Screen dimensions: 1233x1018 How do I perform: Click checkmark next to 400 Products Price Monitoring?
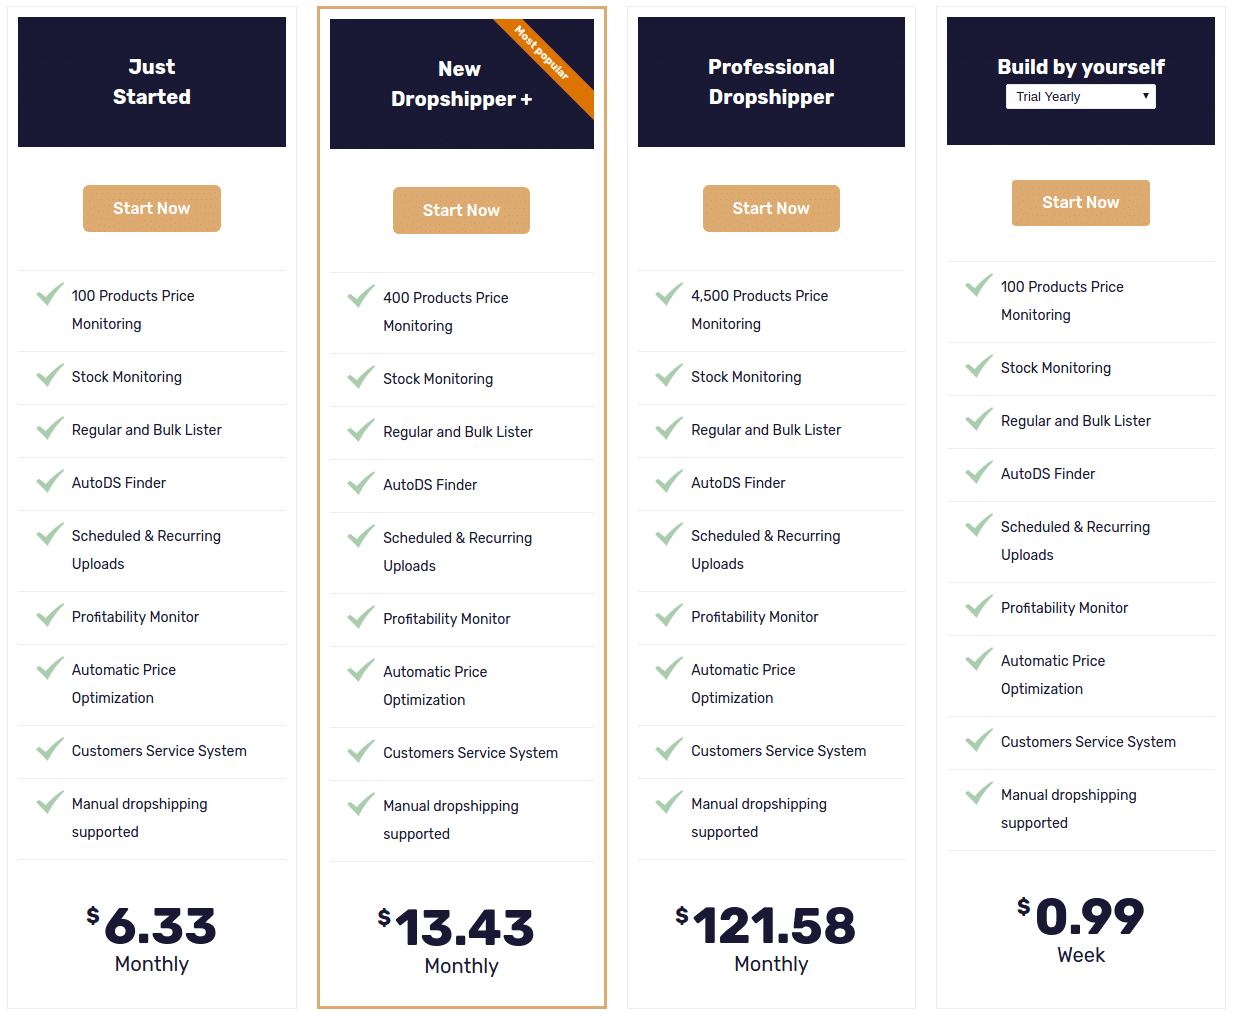coord(361,296)
